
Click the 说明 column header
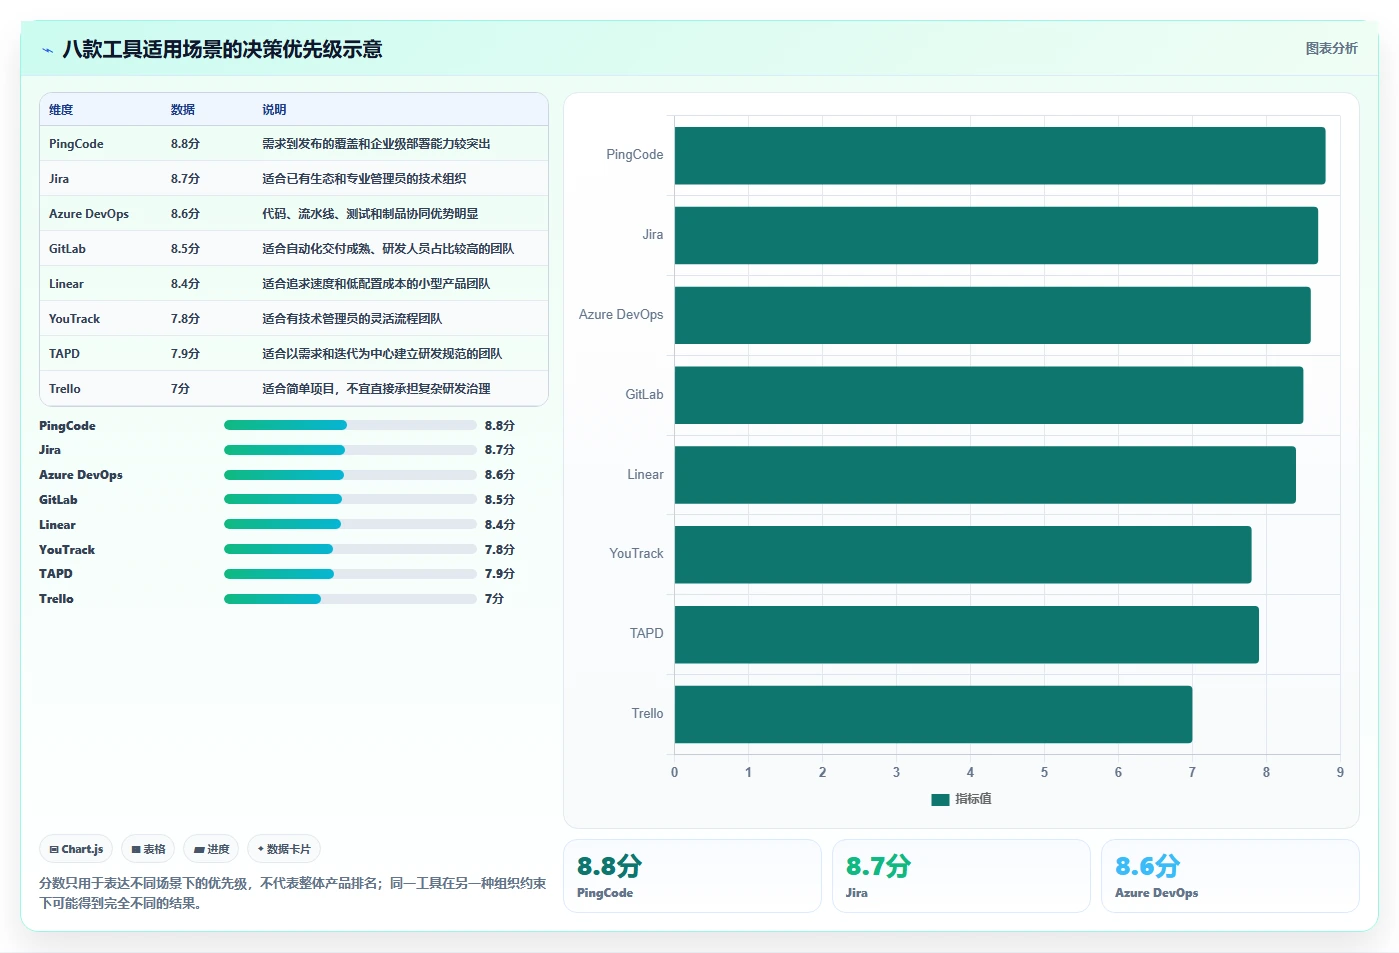tap(274, 110)
